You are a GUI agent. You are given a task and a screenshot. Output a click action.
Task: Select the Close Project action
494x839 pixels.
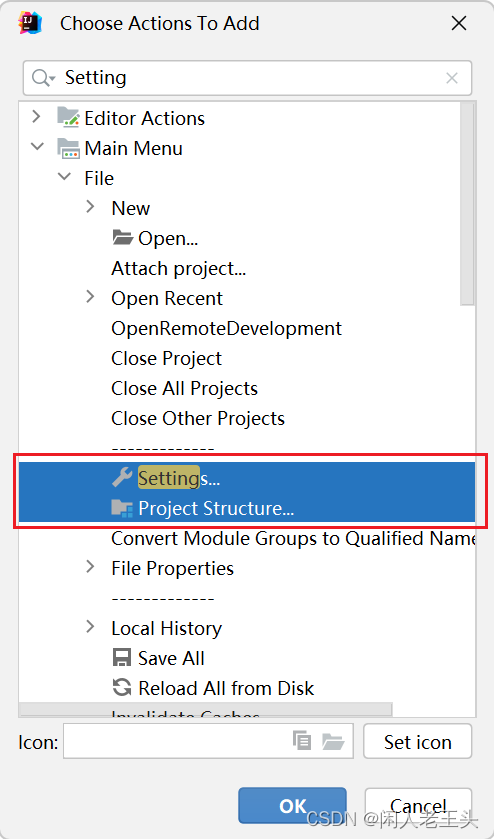point(166,358)
